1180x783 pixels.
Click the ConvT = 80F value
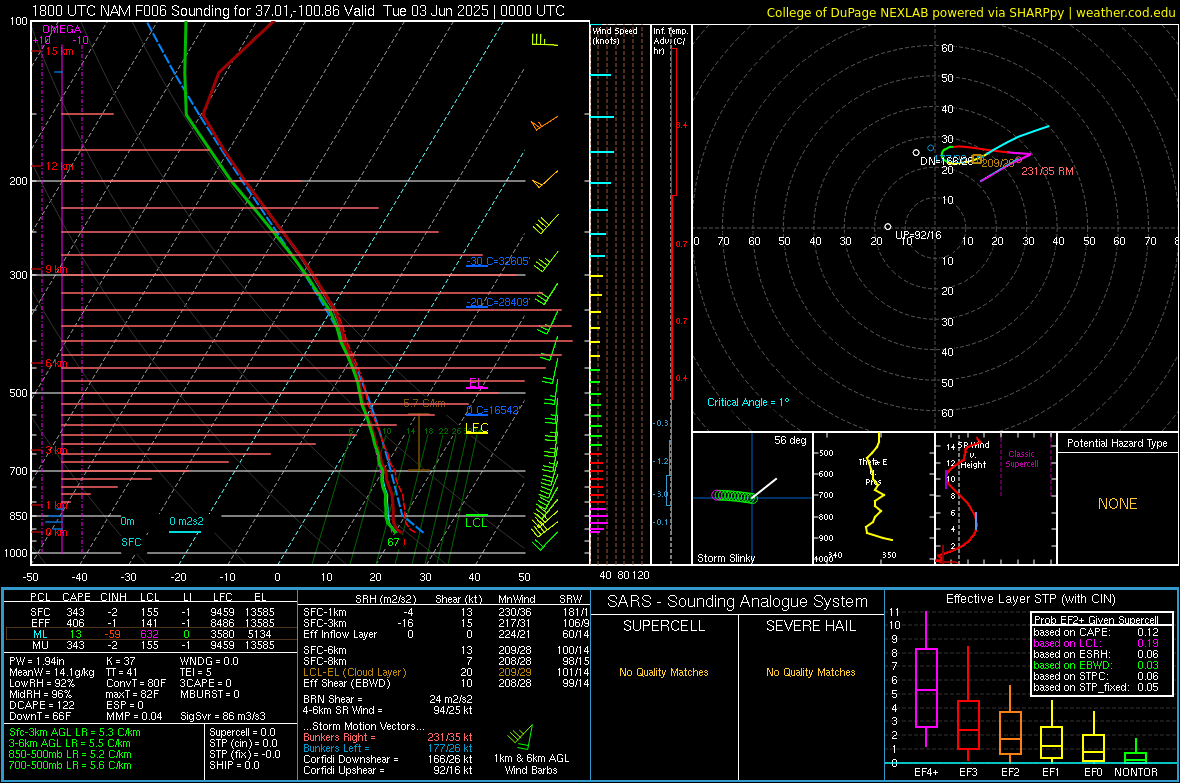135,684
